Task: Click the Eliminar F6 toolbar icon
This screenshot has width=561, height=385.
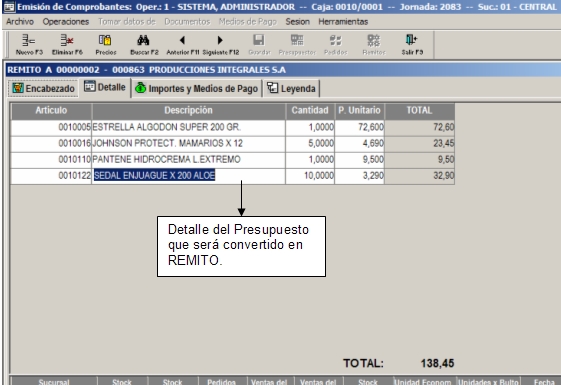Action: click(x=67, y=45)
